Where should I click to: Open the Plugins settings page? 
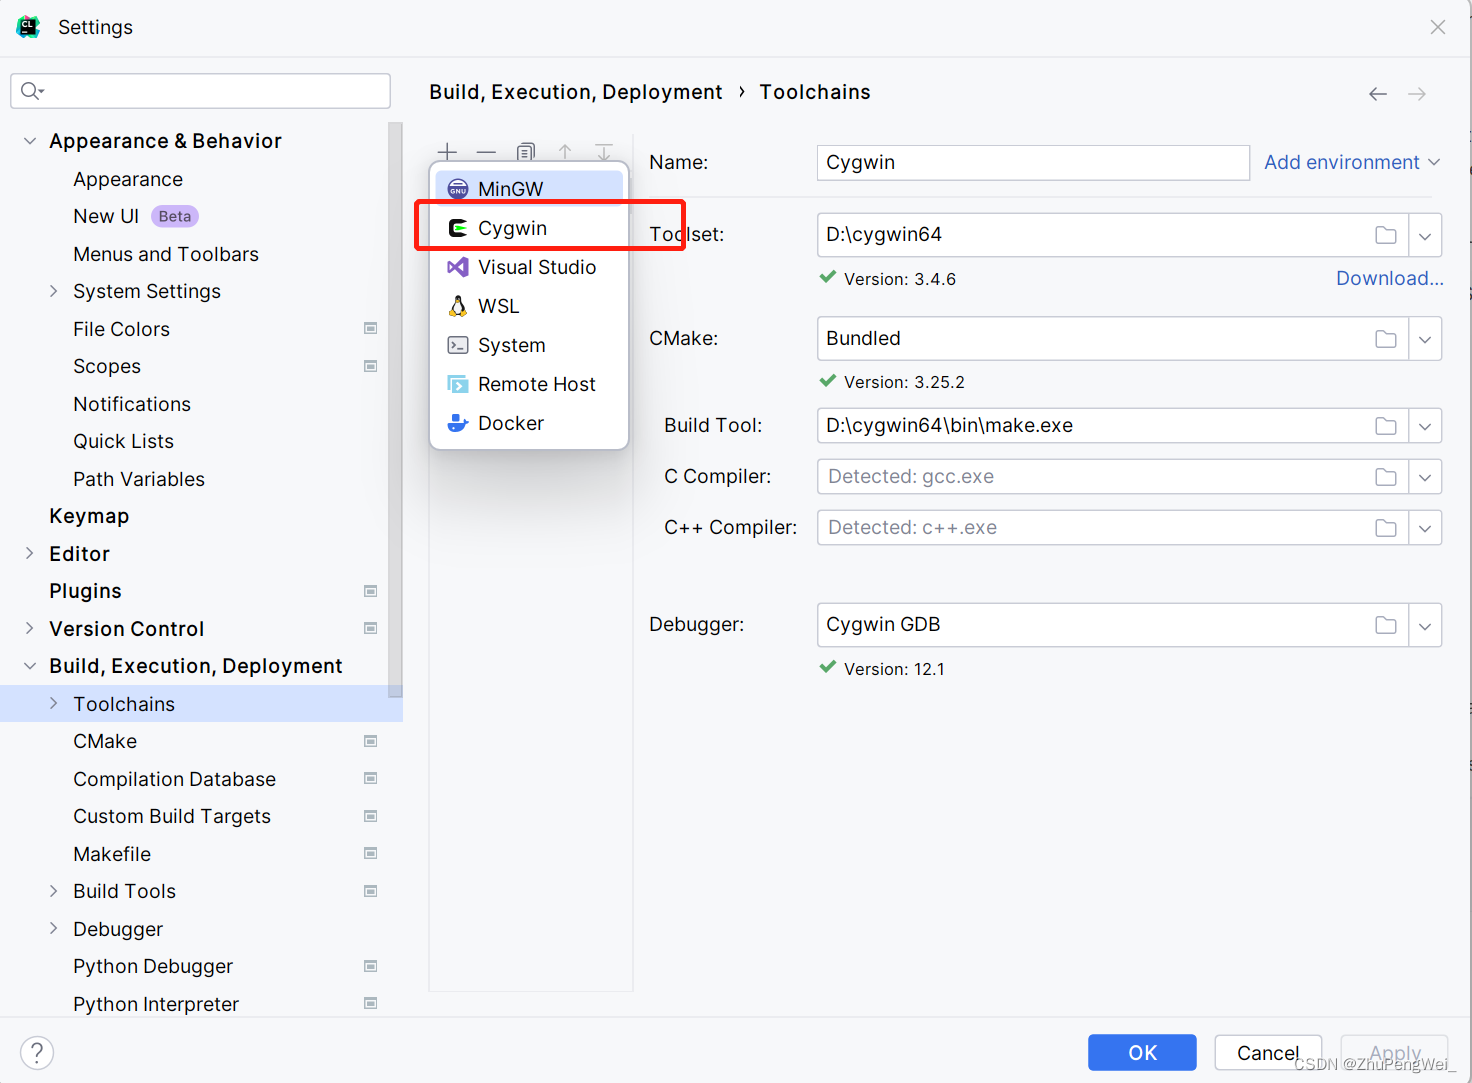click(85, 591)
